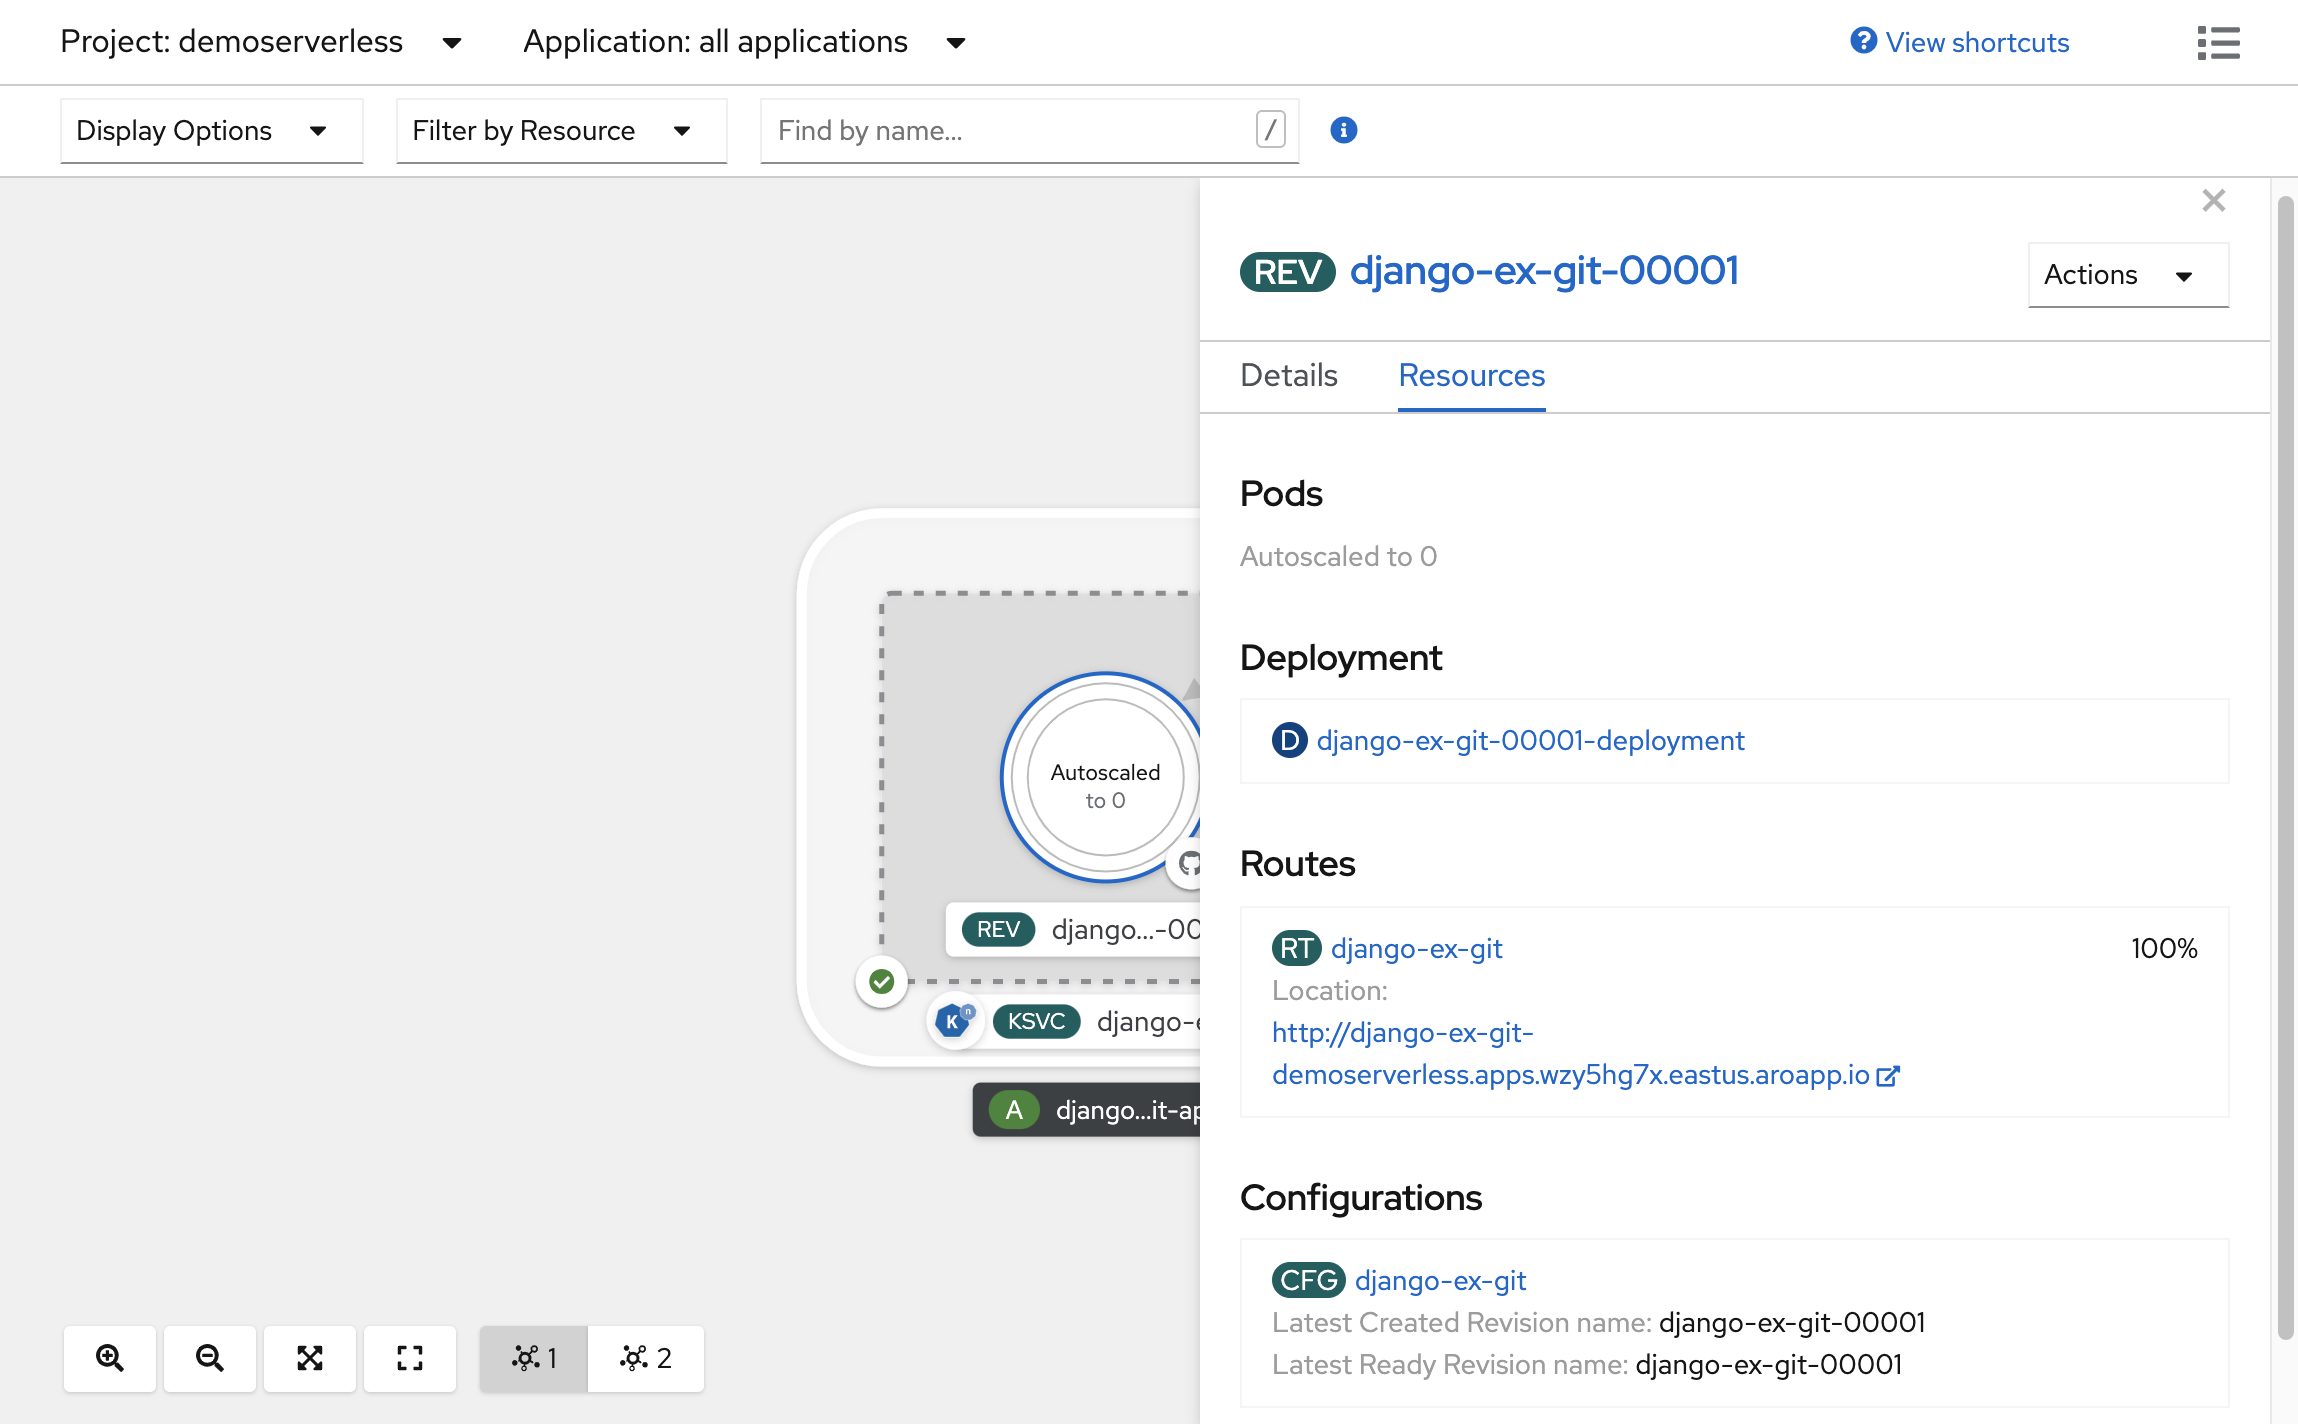Switch to the Details tab

1289,374
